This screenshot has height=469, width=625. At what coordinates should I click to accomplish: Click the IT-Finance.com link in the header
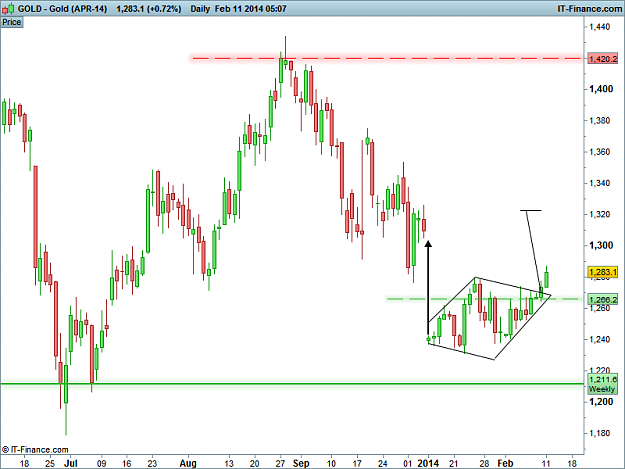coord(590,8)
